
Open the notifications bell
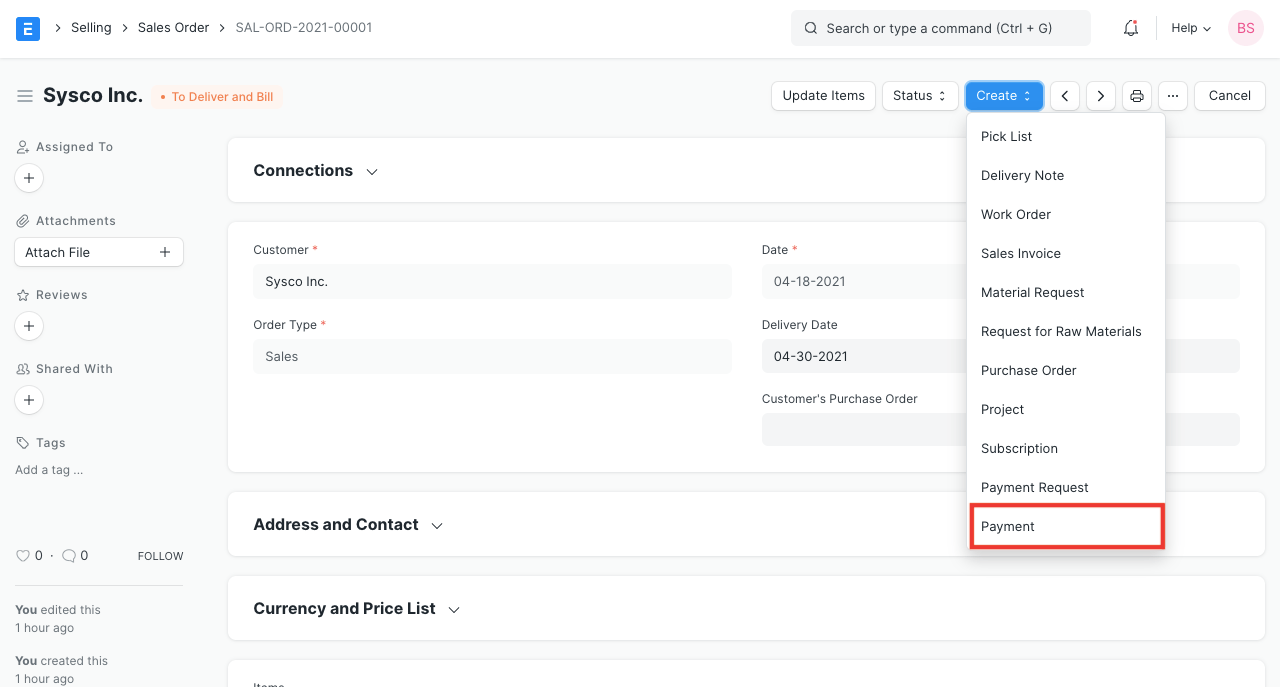pyautogui.click(x=1130, y=28)
